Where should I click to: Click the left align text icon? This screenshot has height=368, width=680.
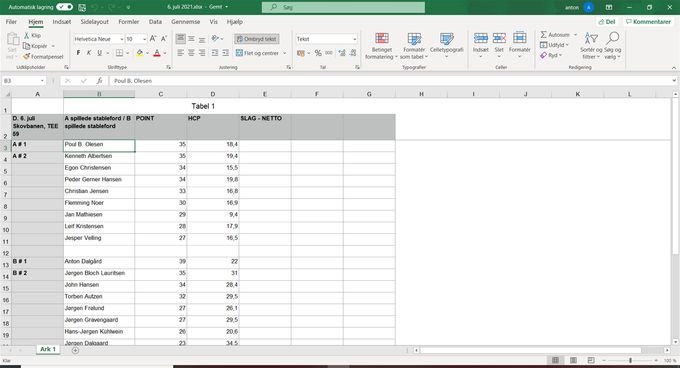[x=180, y=53]
